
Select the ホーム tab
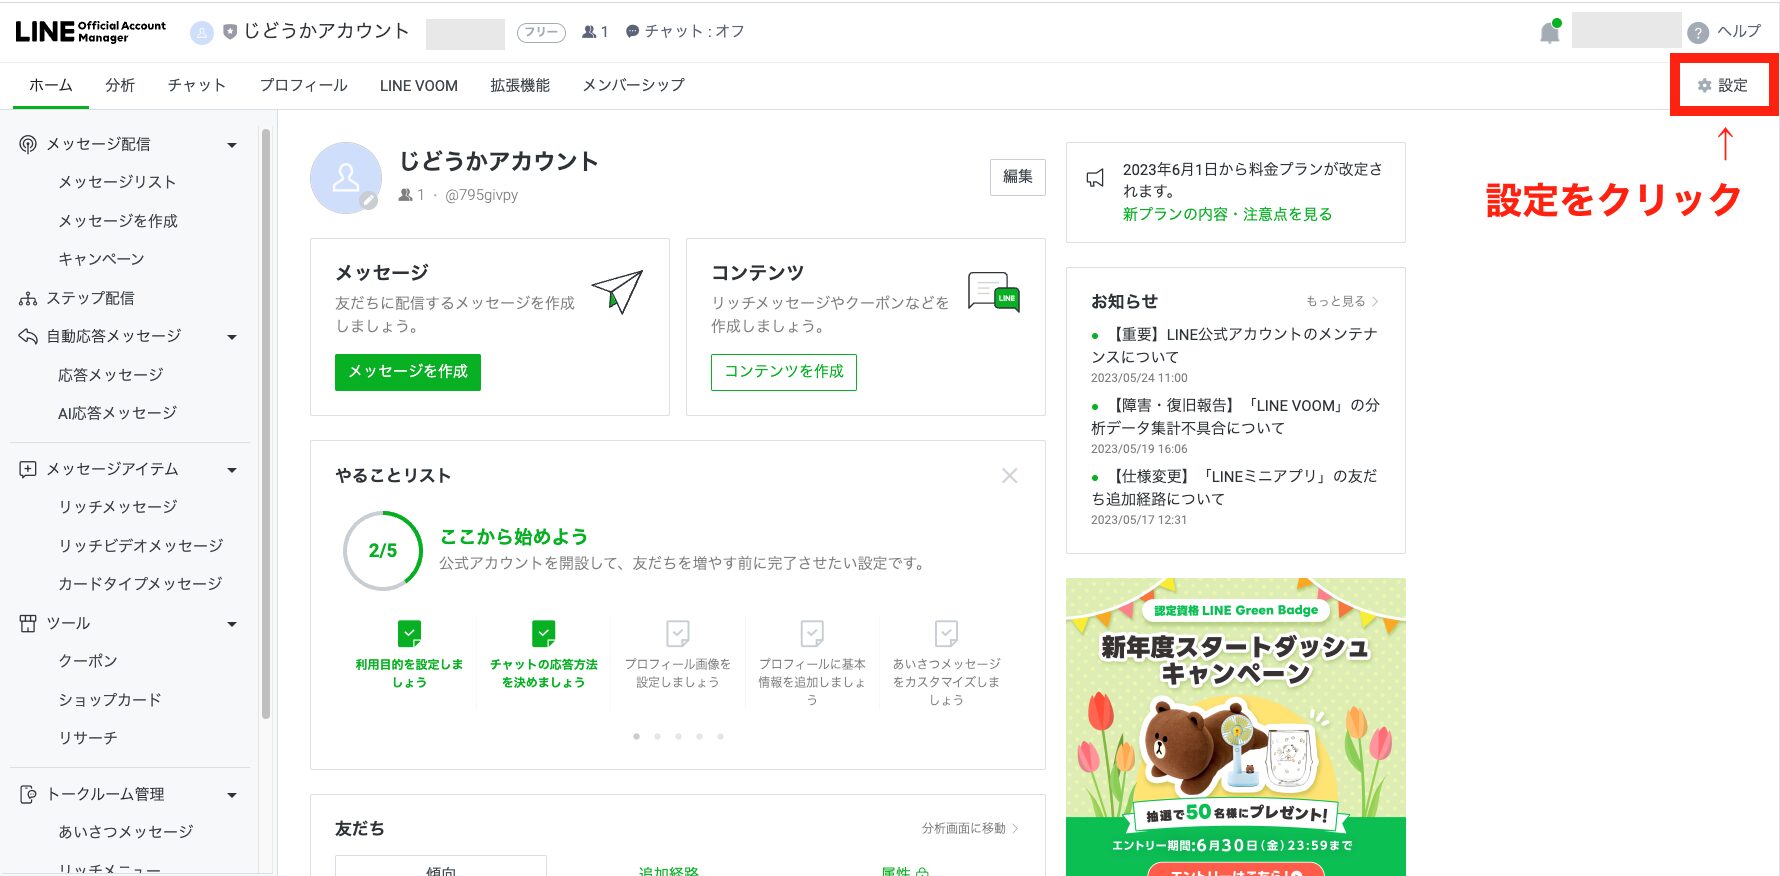coord(51,85)
